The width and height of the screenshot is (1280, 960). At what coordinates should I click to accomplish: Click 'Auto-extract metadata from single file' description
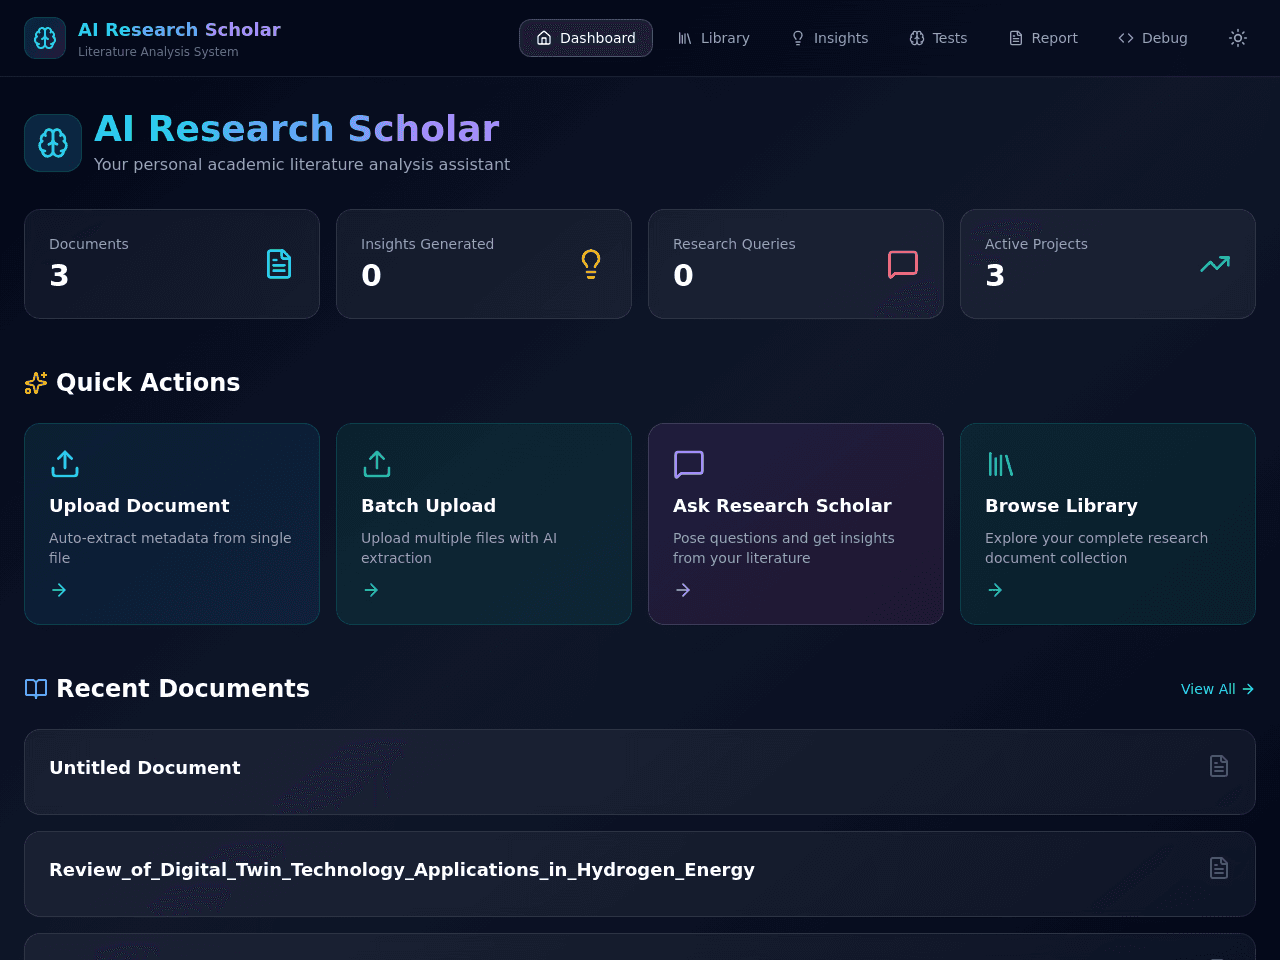click(x=170, y=548)
